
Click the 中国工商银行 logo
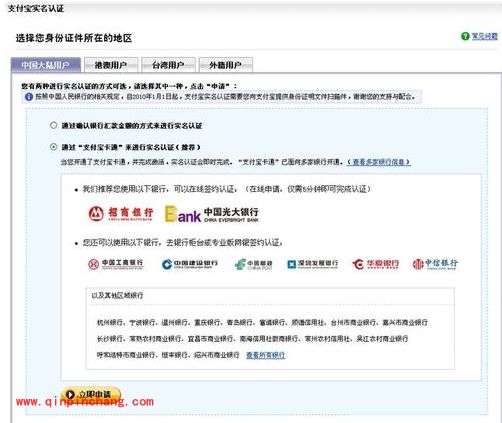click(x=116, y=264)
